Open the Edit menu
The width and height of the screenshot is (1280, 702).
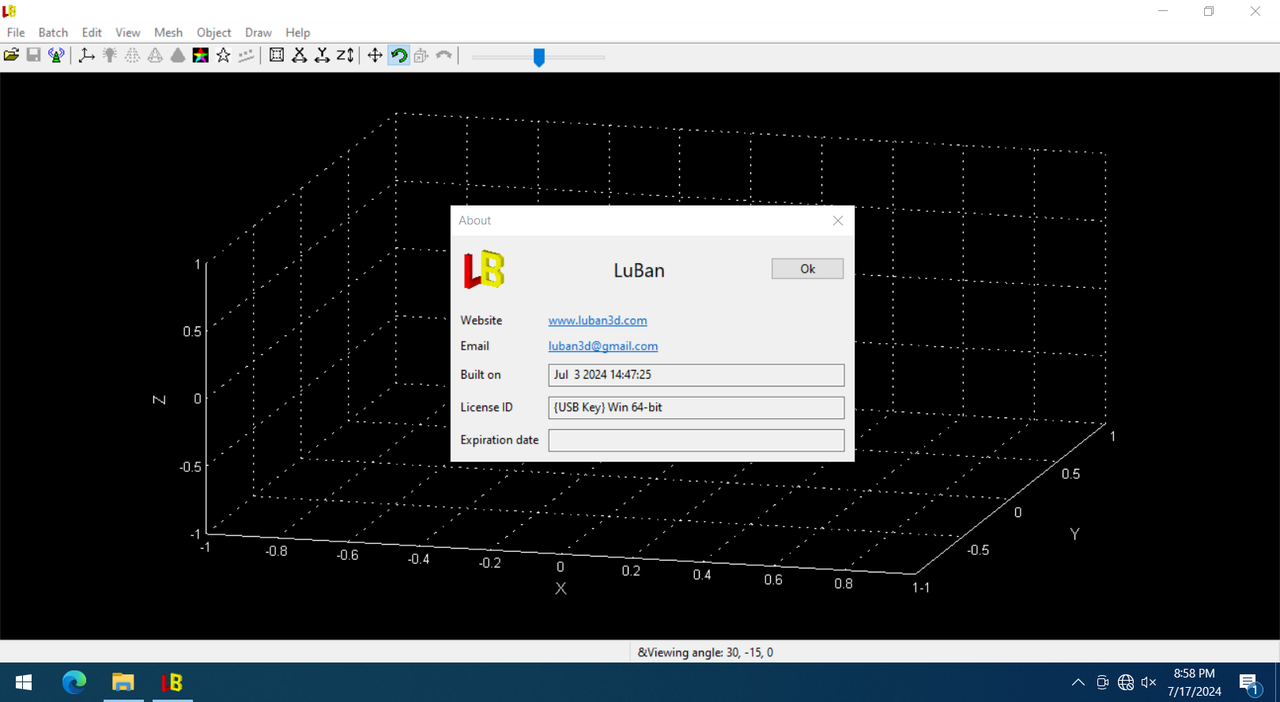(92, 32)
